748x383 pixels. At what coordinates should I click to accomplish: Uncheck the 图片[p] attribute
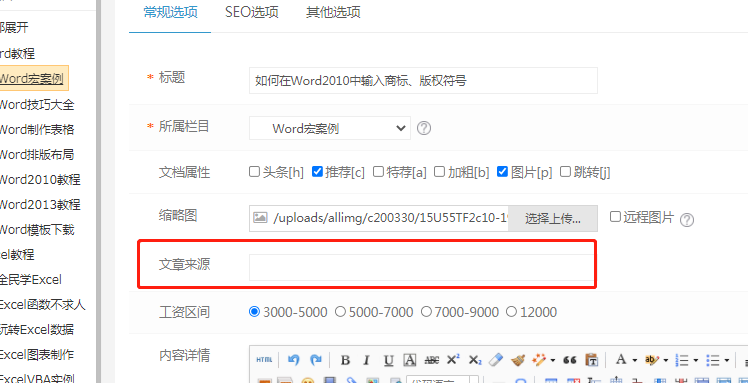(502, 171)
